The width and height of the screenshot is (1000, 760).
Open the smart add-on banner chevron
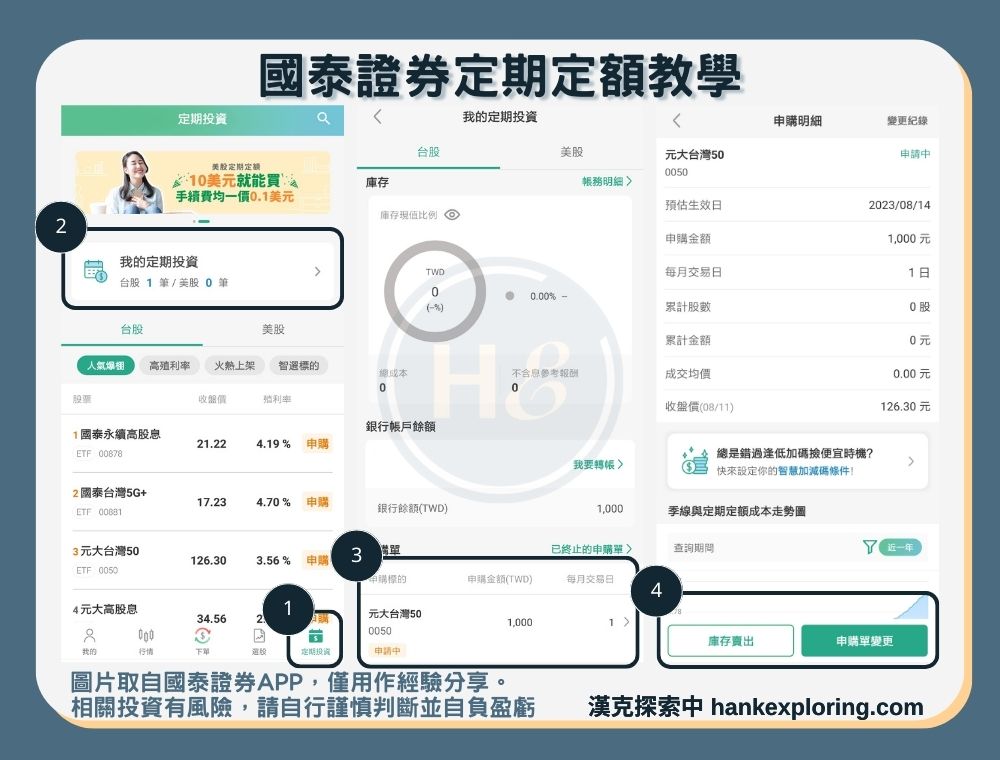(911, 462)
